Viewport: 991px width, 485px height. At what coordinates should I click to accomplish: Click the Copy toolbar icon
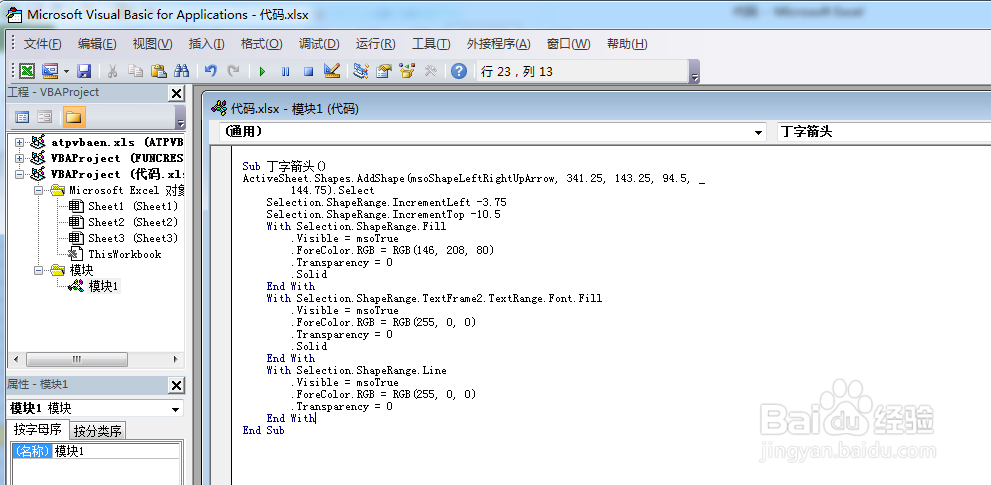coord(135,71)
